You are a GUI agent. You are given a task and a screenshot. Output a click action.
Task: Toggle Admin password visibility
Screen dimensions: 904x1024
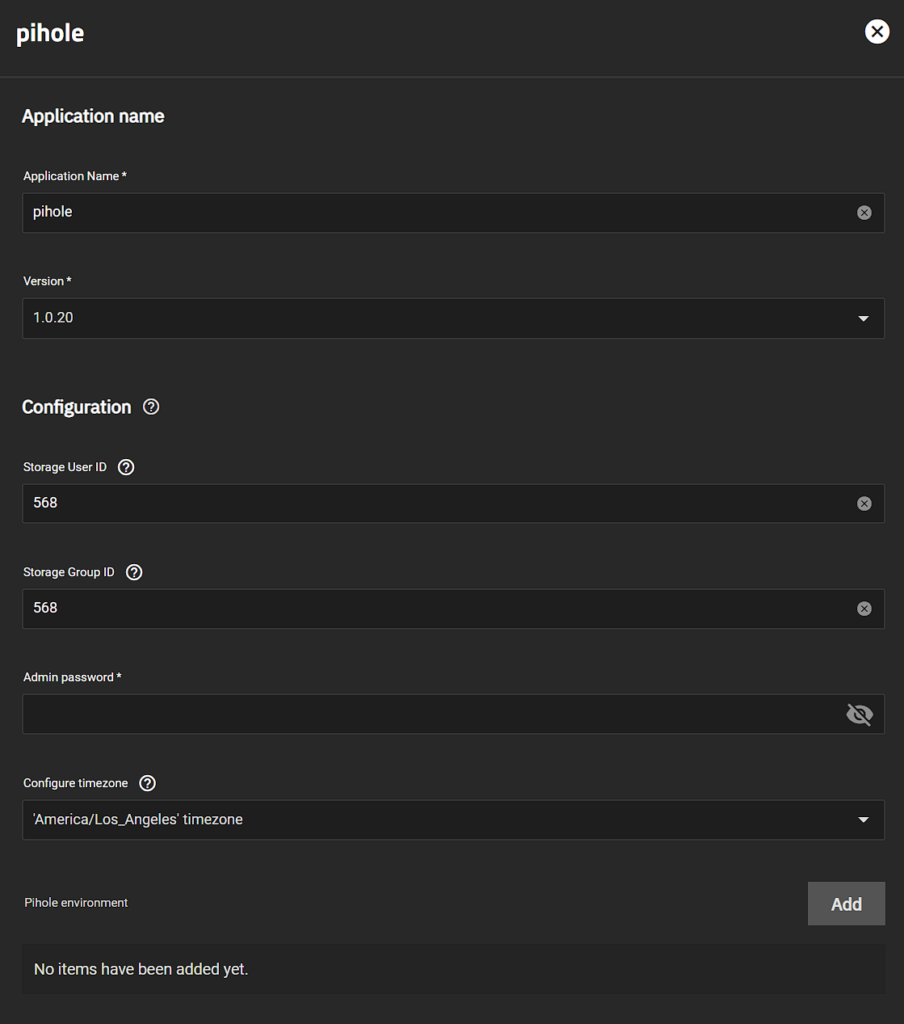pyautogui.click(x=859, y=714)
